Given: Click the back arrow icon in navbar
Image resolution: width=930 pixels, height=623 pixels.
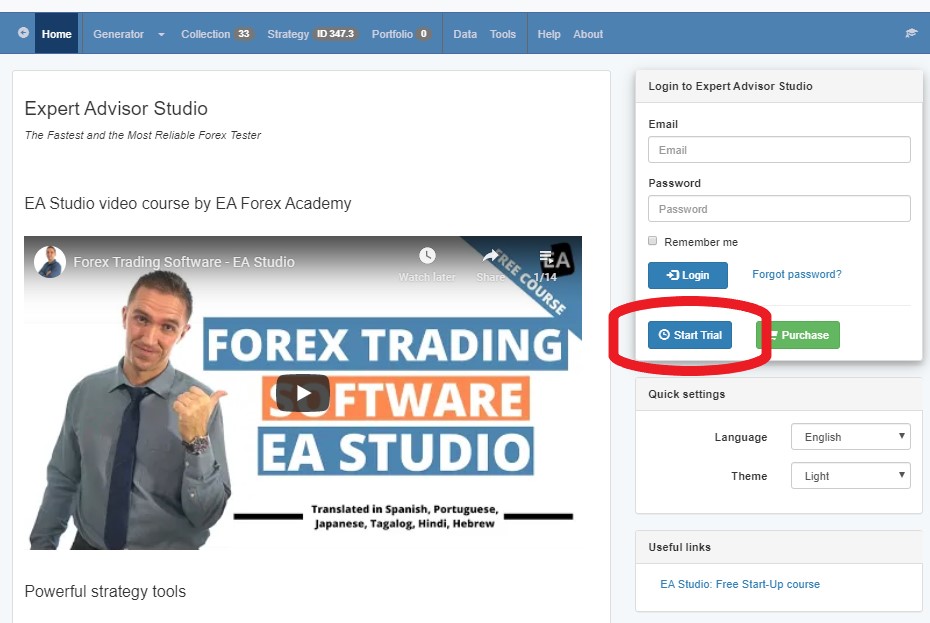Looking at the screenshot, I should click(x=23, y=33).
